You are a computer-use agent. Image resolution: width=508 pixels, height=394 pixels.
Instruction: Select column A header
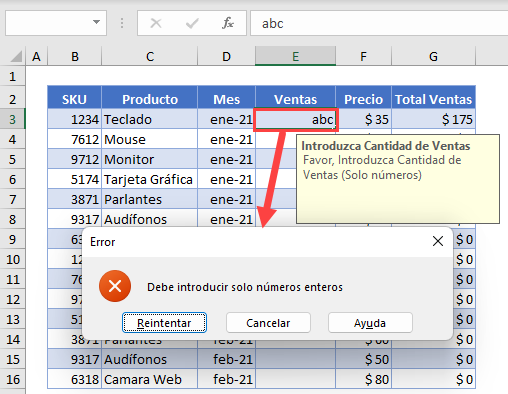click(36, 56)
